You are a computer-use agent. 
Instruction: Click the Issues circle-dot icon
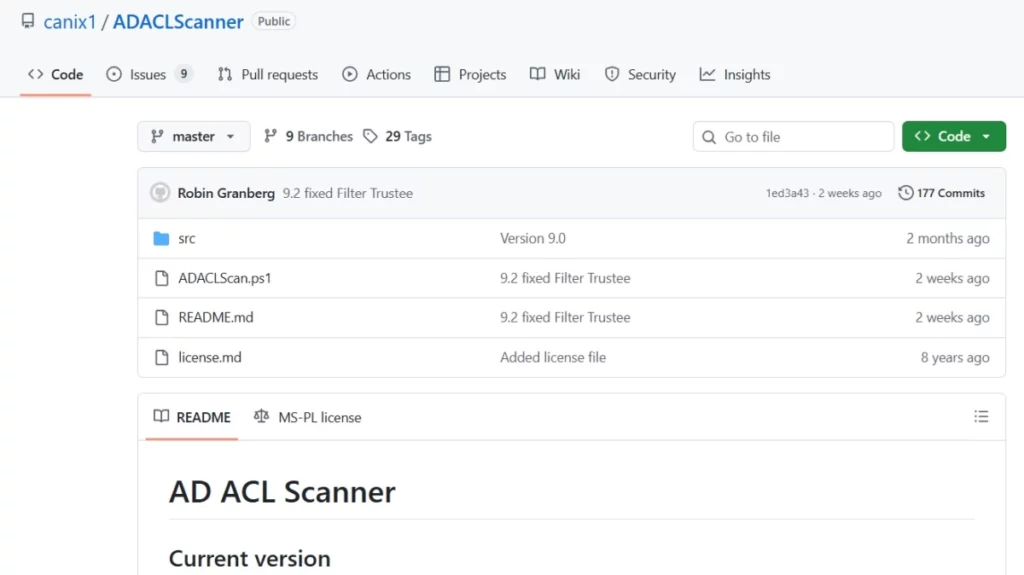[114, 74]
